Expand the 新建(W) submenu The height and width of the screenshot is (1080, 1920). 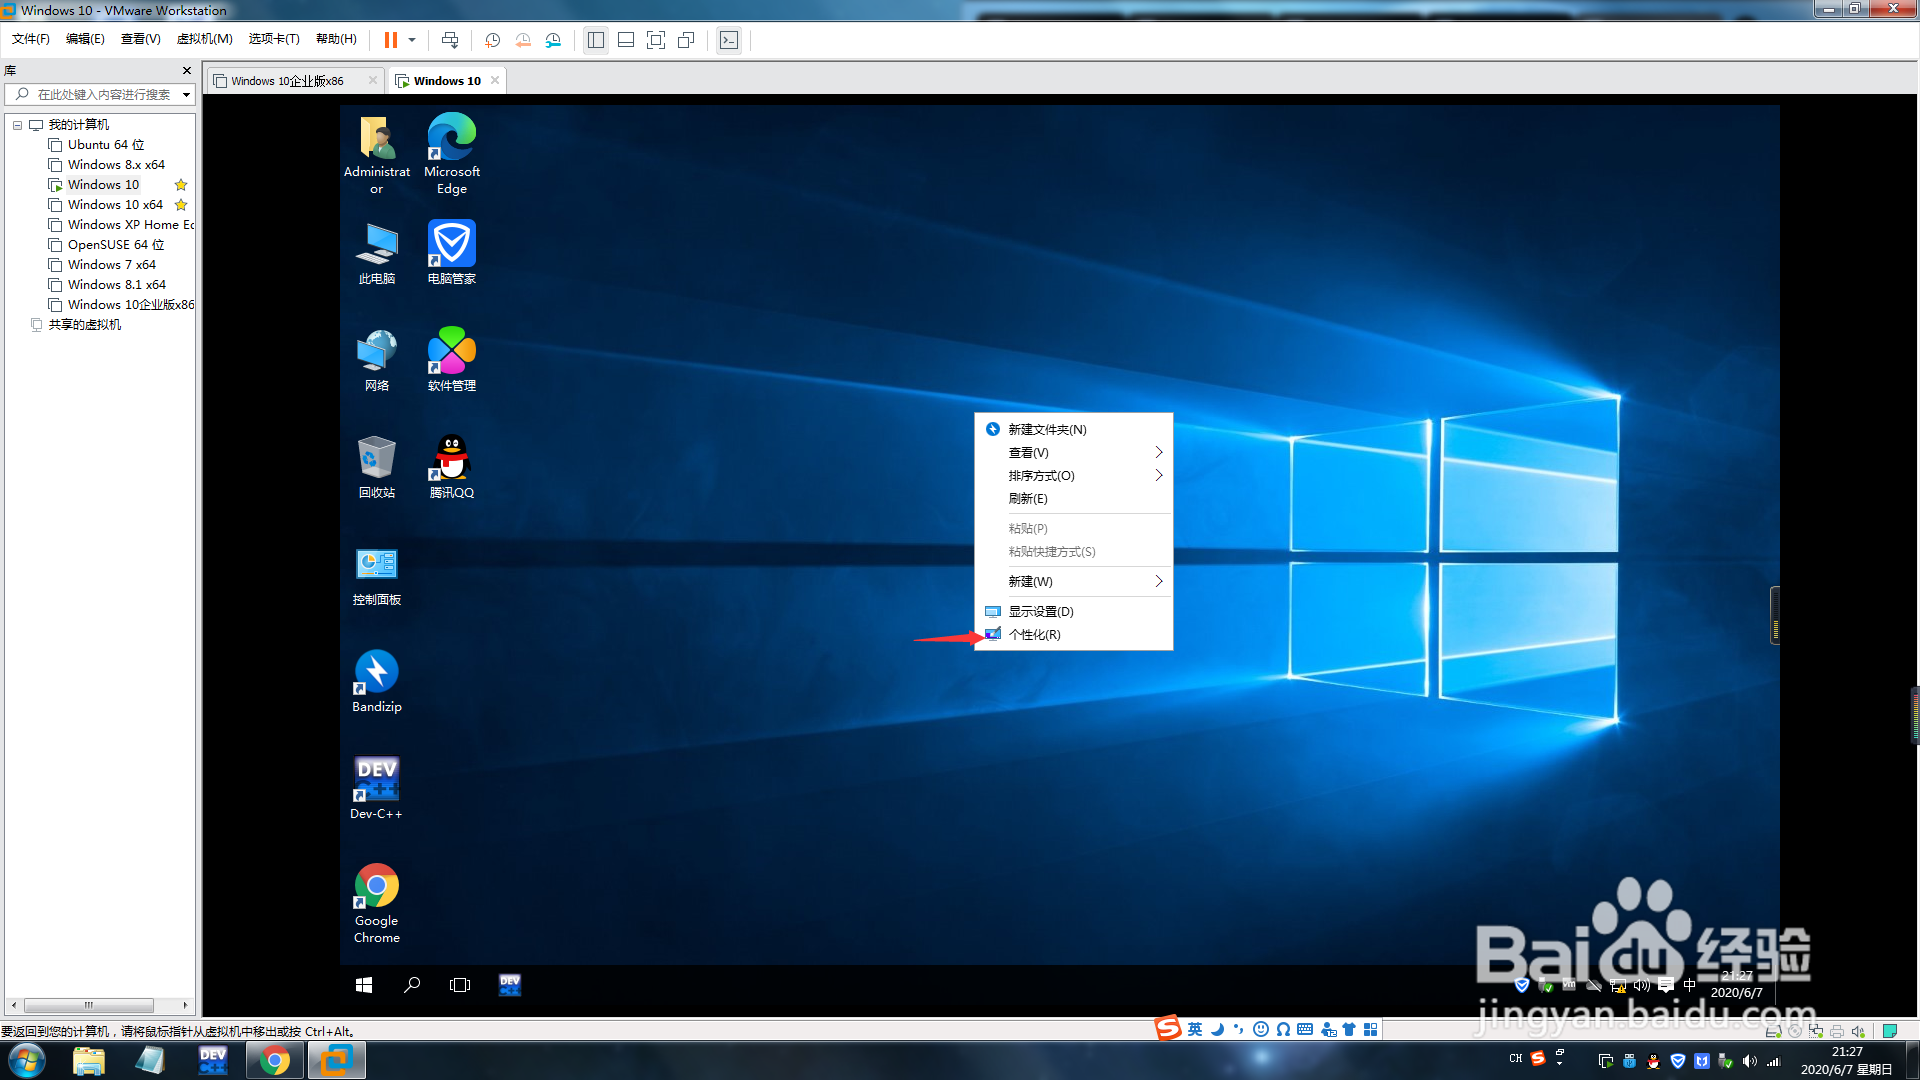point(1073,581)
